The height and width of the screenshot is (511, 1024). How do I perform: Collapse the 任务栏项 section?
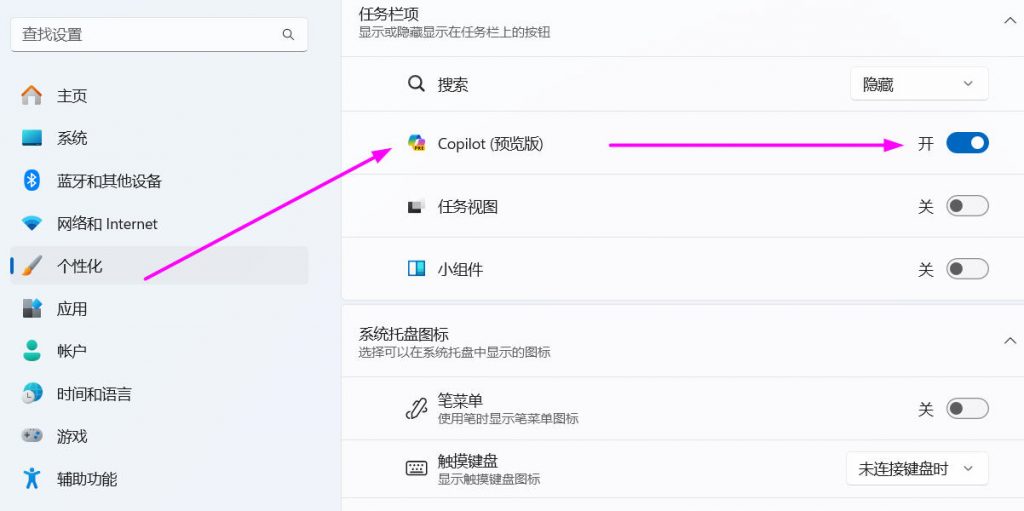pyautogui.click(x=1009, y=20)
